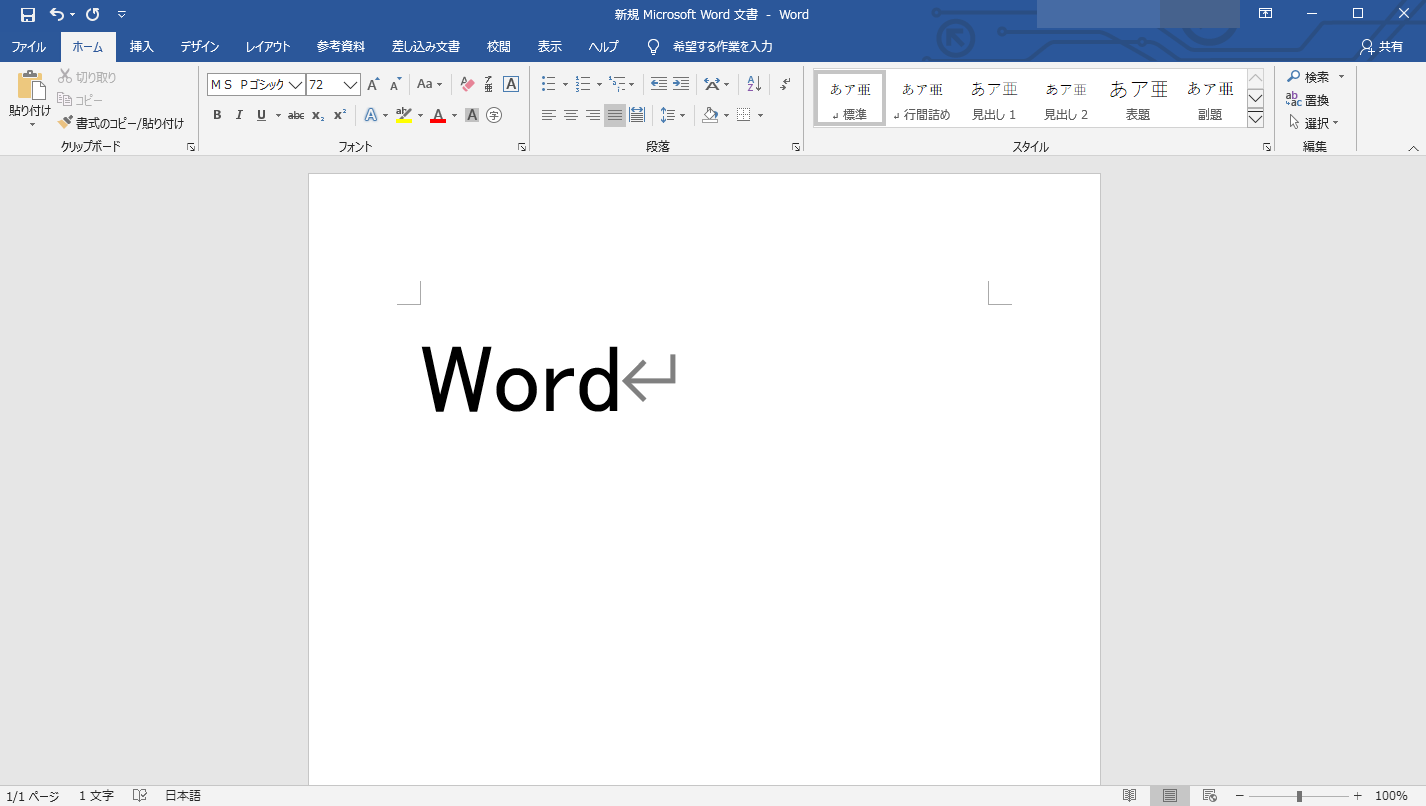
Task: Toggle superscript formatting
Action: [x=340, y=115]
